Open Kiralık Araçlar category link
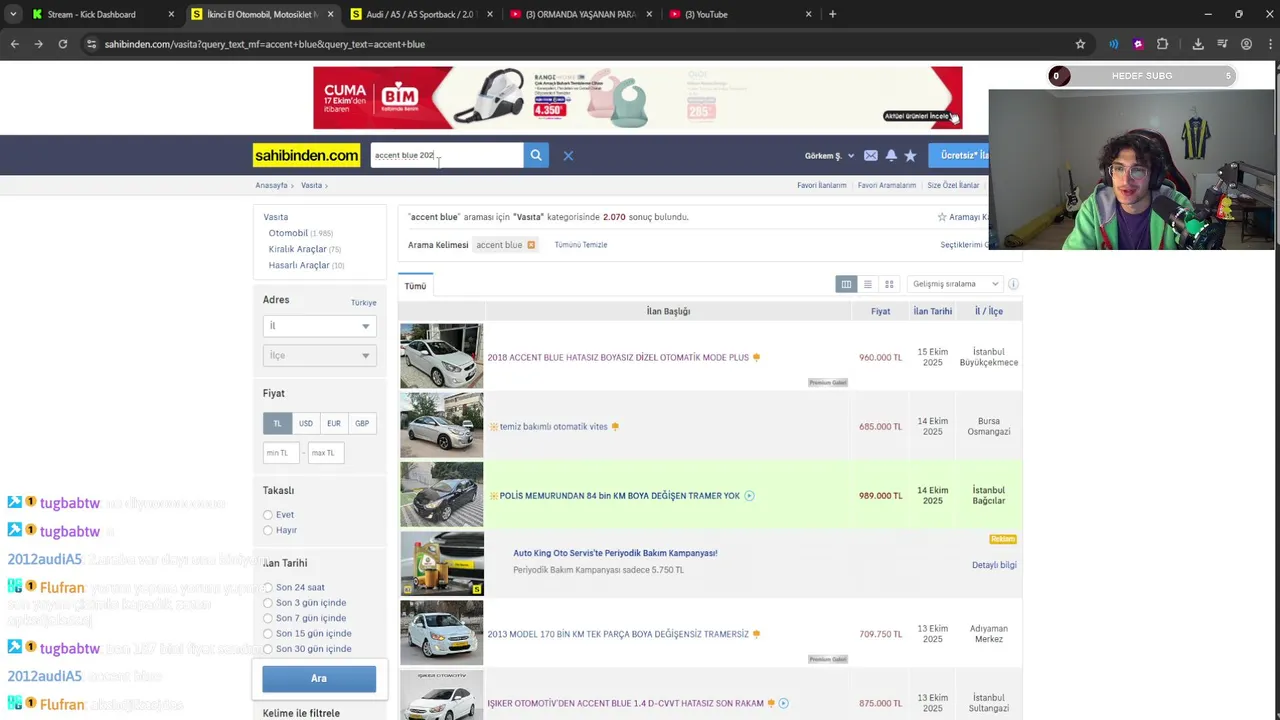 click(x=297, y=249)
